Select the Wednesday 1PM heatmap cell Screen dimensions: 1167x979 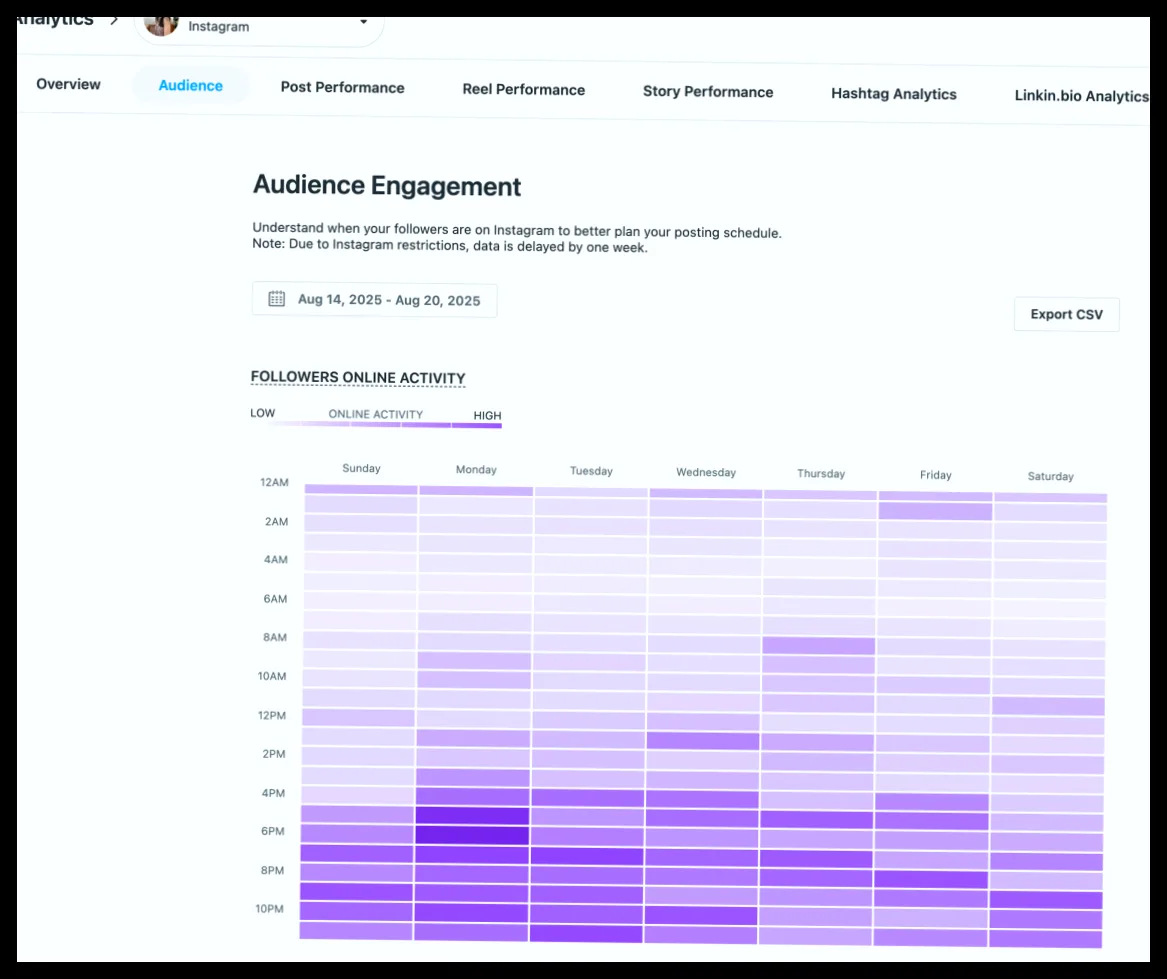click(703, 741)
